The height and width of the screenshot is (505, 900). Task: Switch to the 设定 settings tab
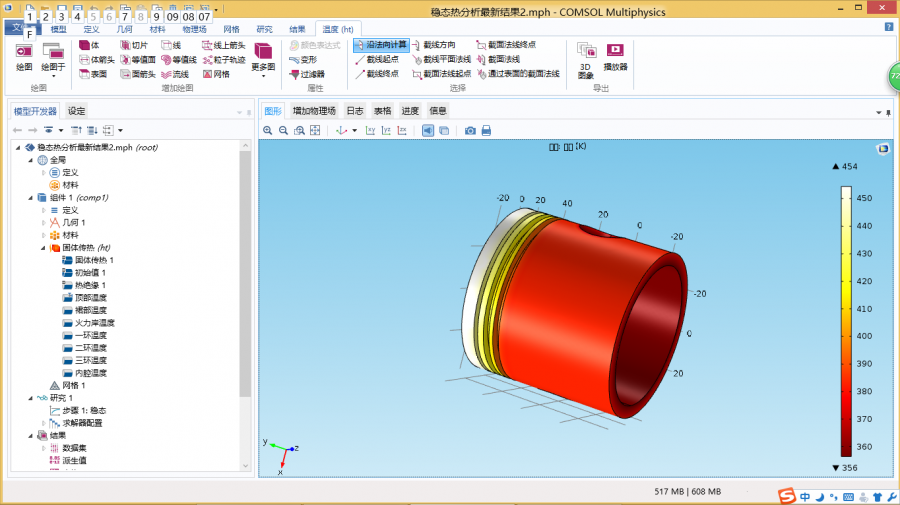click(x=76, y=111)
